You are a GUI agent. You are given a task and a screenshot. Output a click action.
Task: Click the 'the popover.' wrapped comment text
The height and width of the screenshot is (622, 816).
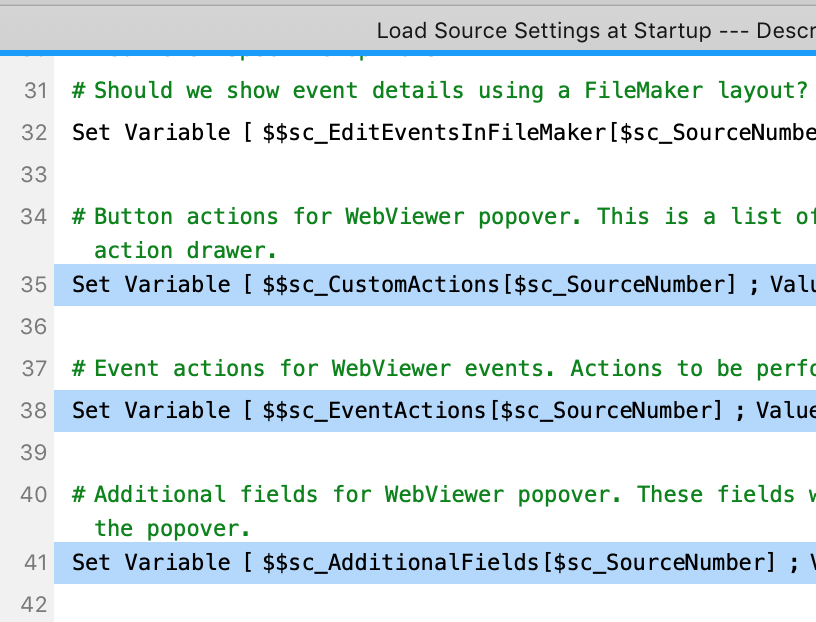[x=172, y=529]
